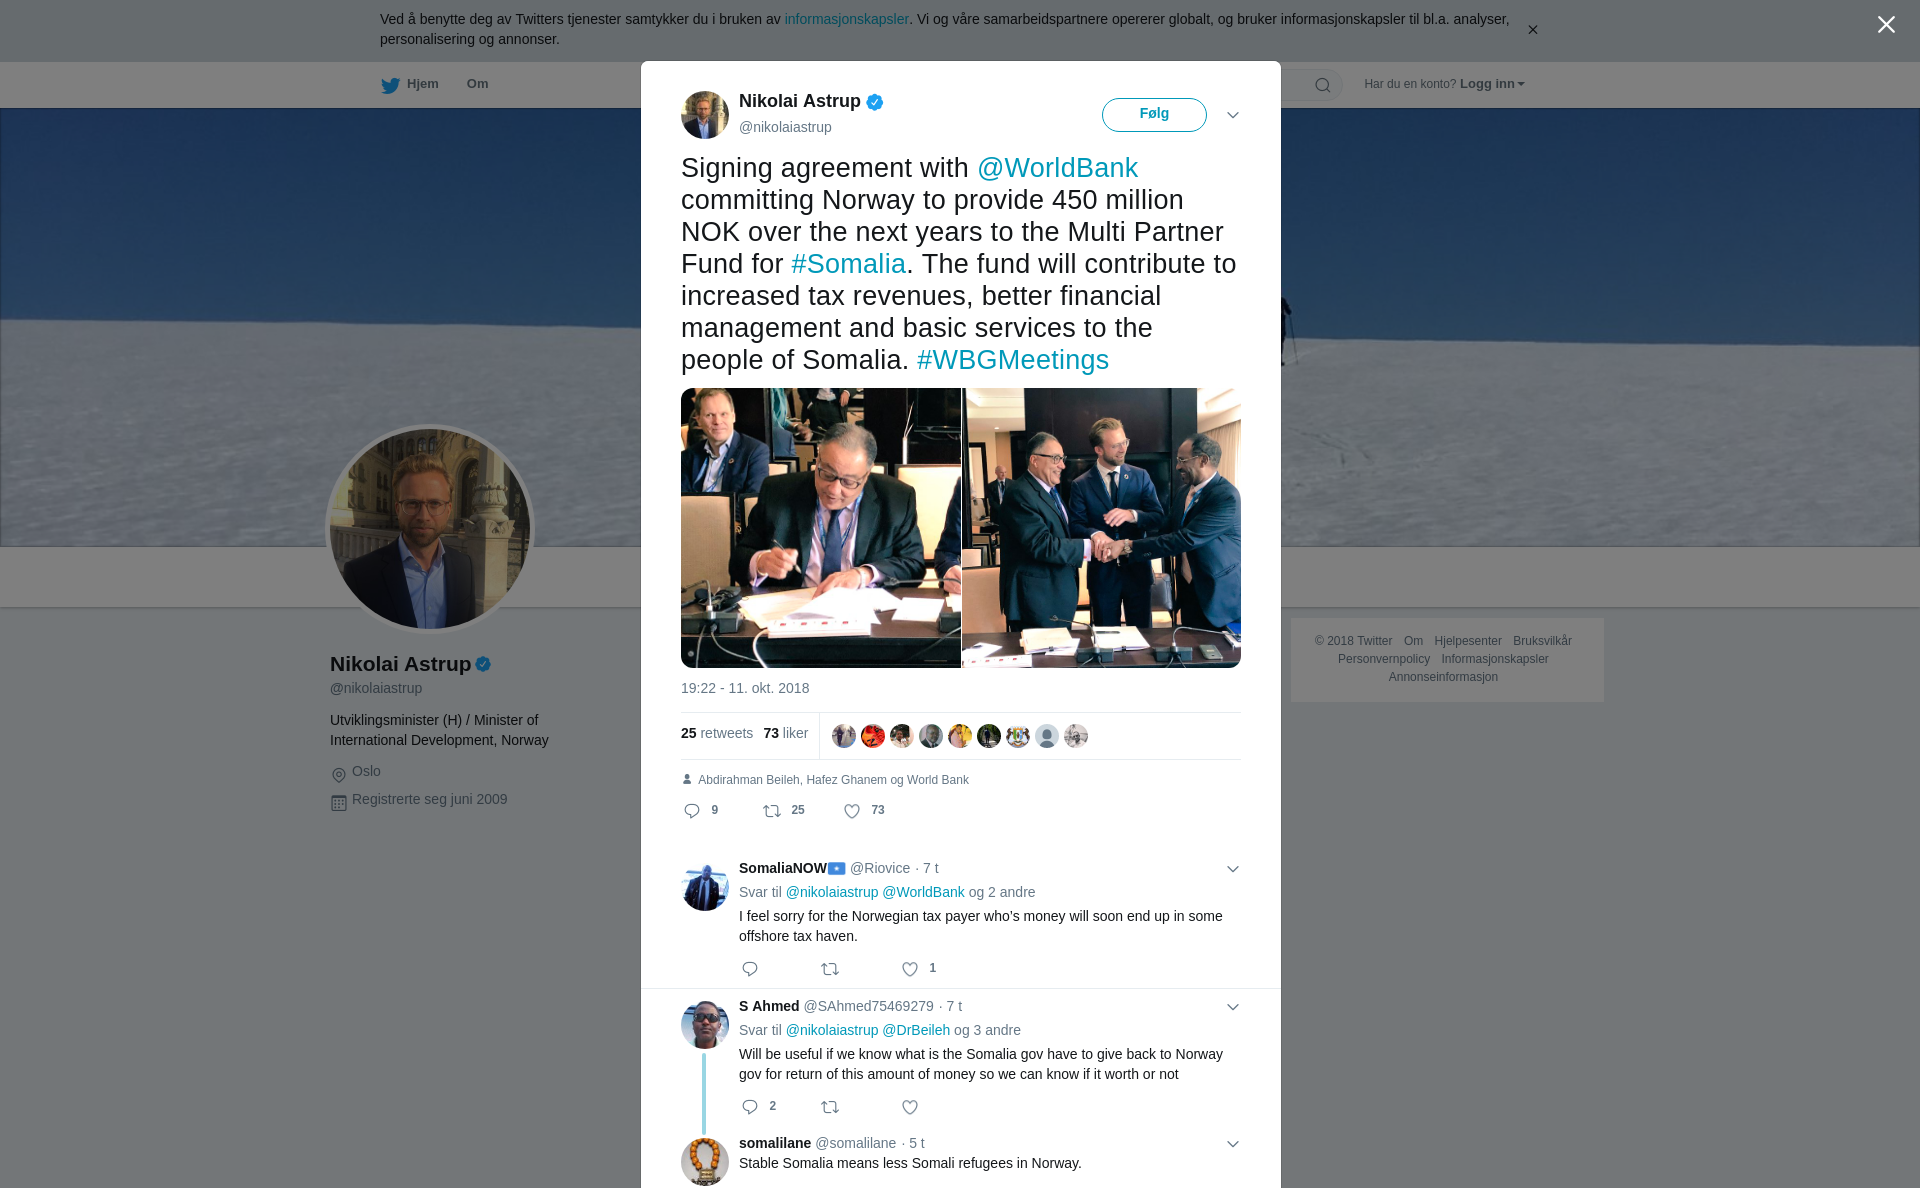
Task: Reply to S Ahmed's comment
Action: (x=750, y=1107)
